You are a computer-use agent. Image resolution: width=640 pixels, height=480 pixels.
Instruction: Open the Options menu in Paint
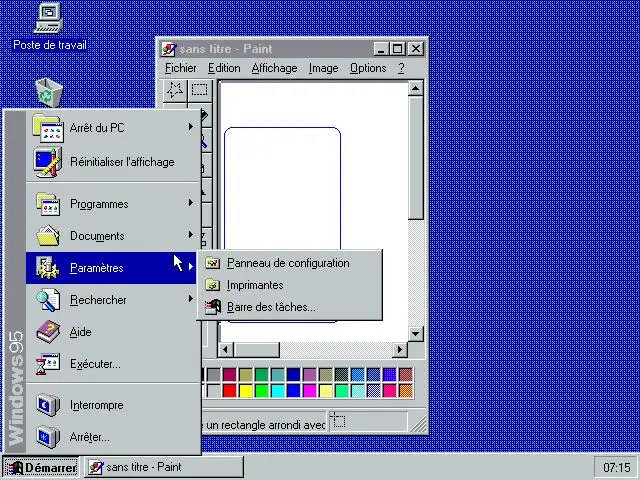(368, 68)
